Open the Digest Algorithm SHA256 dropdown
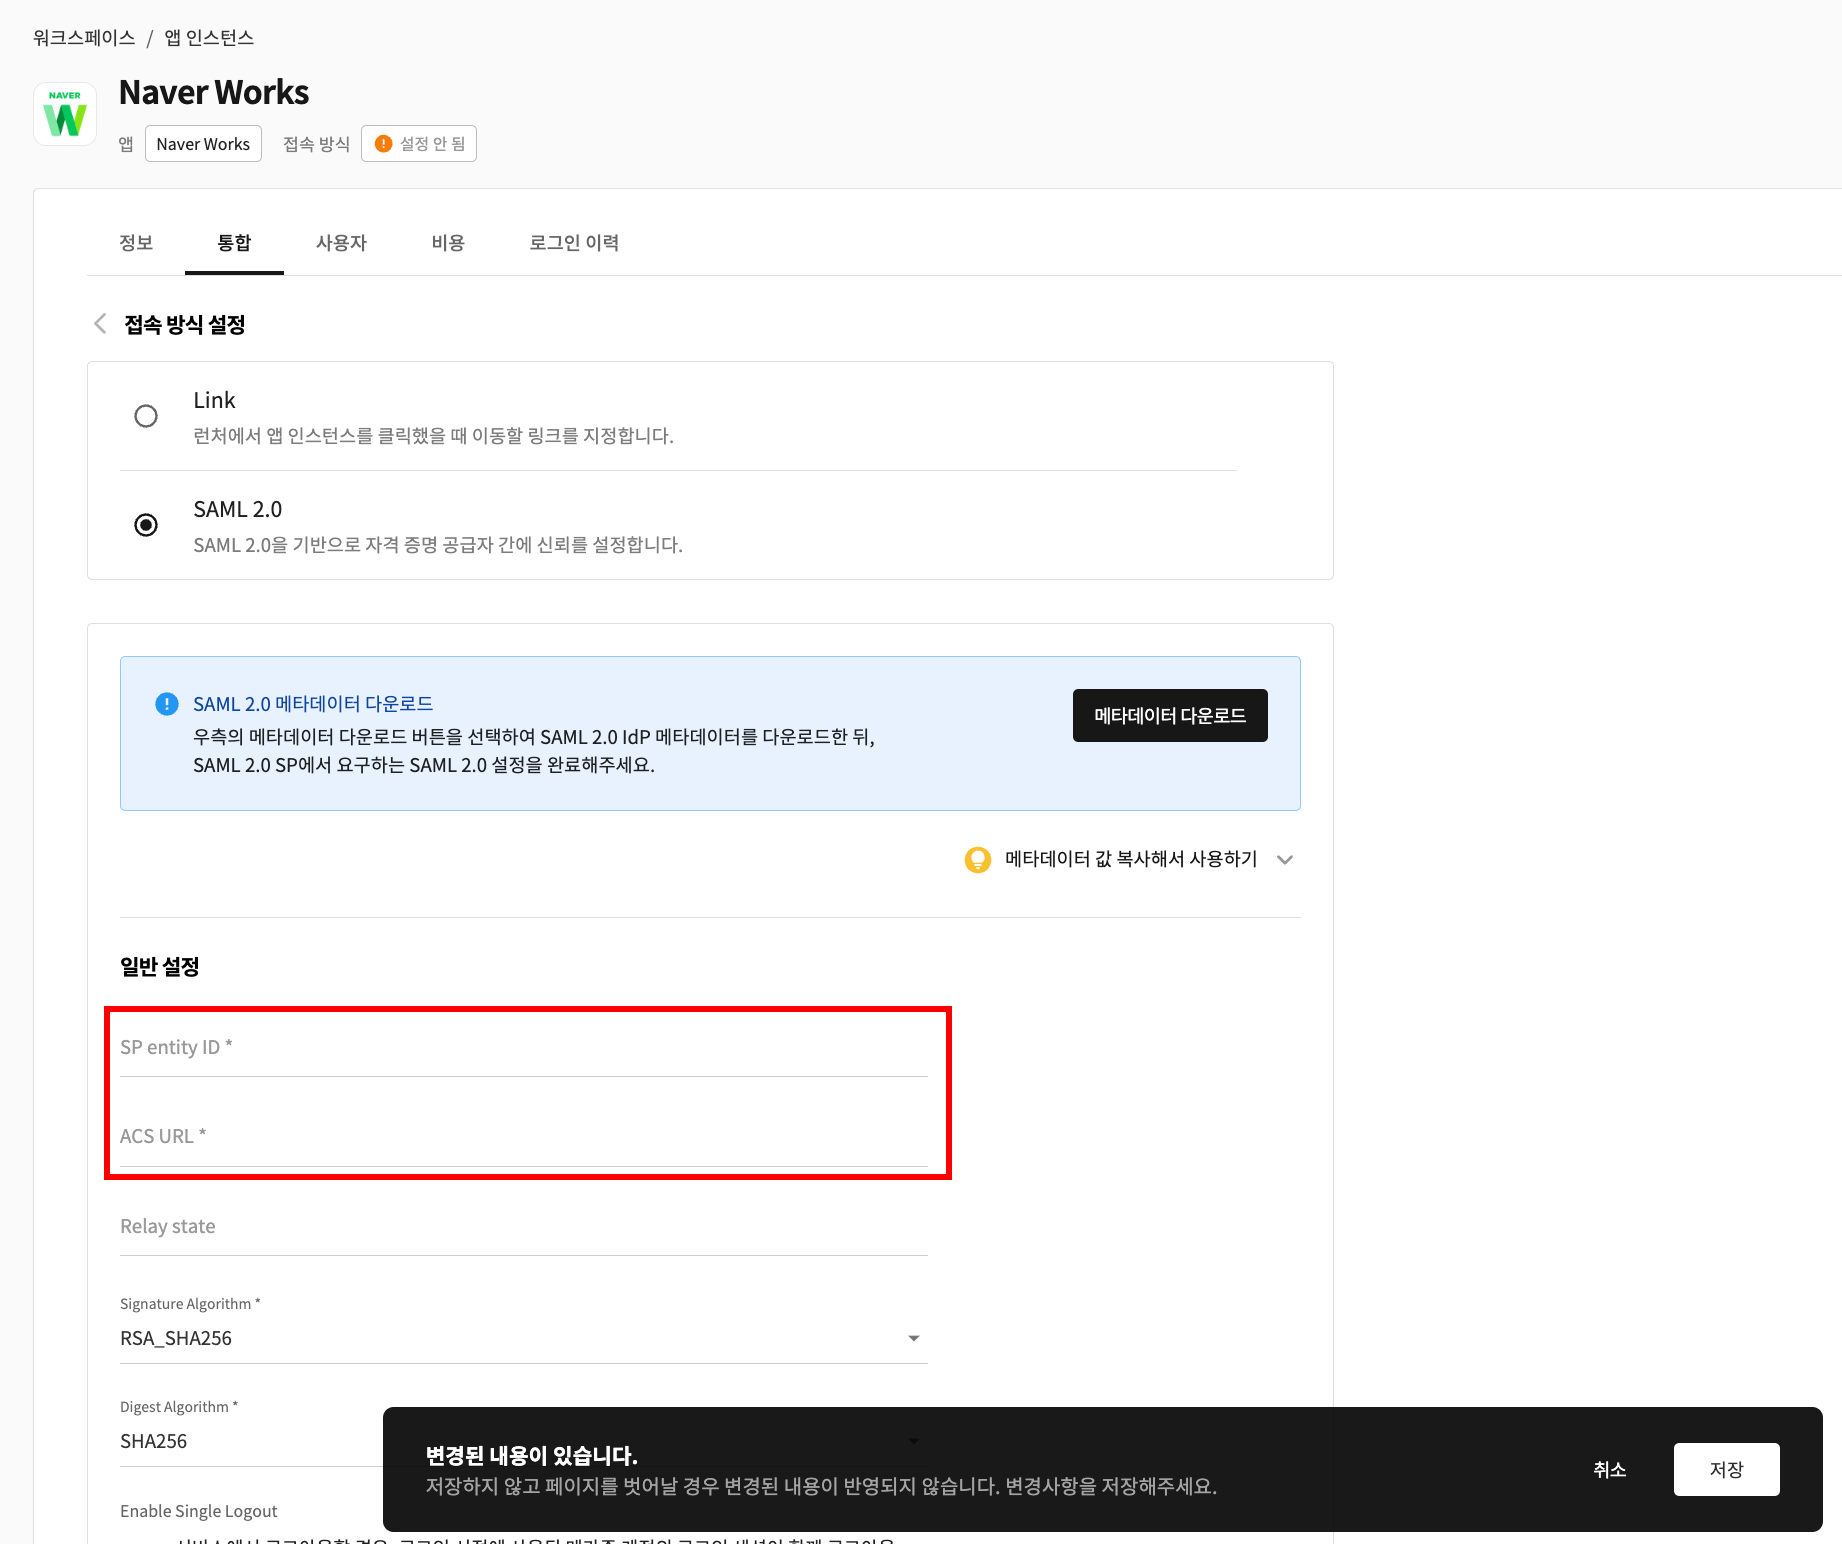 tap(250, 1441)
